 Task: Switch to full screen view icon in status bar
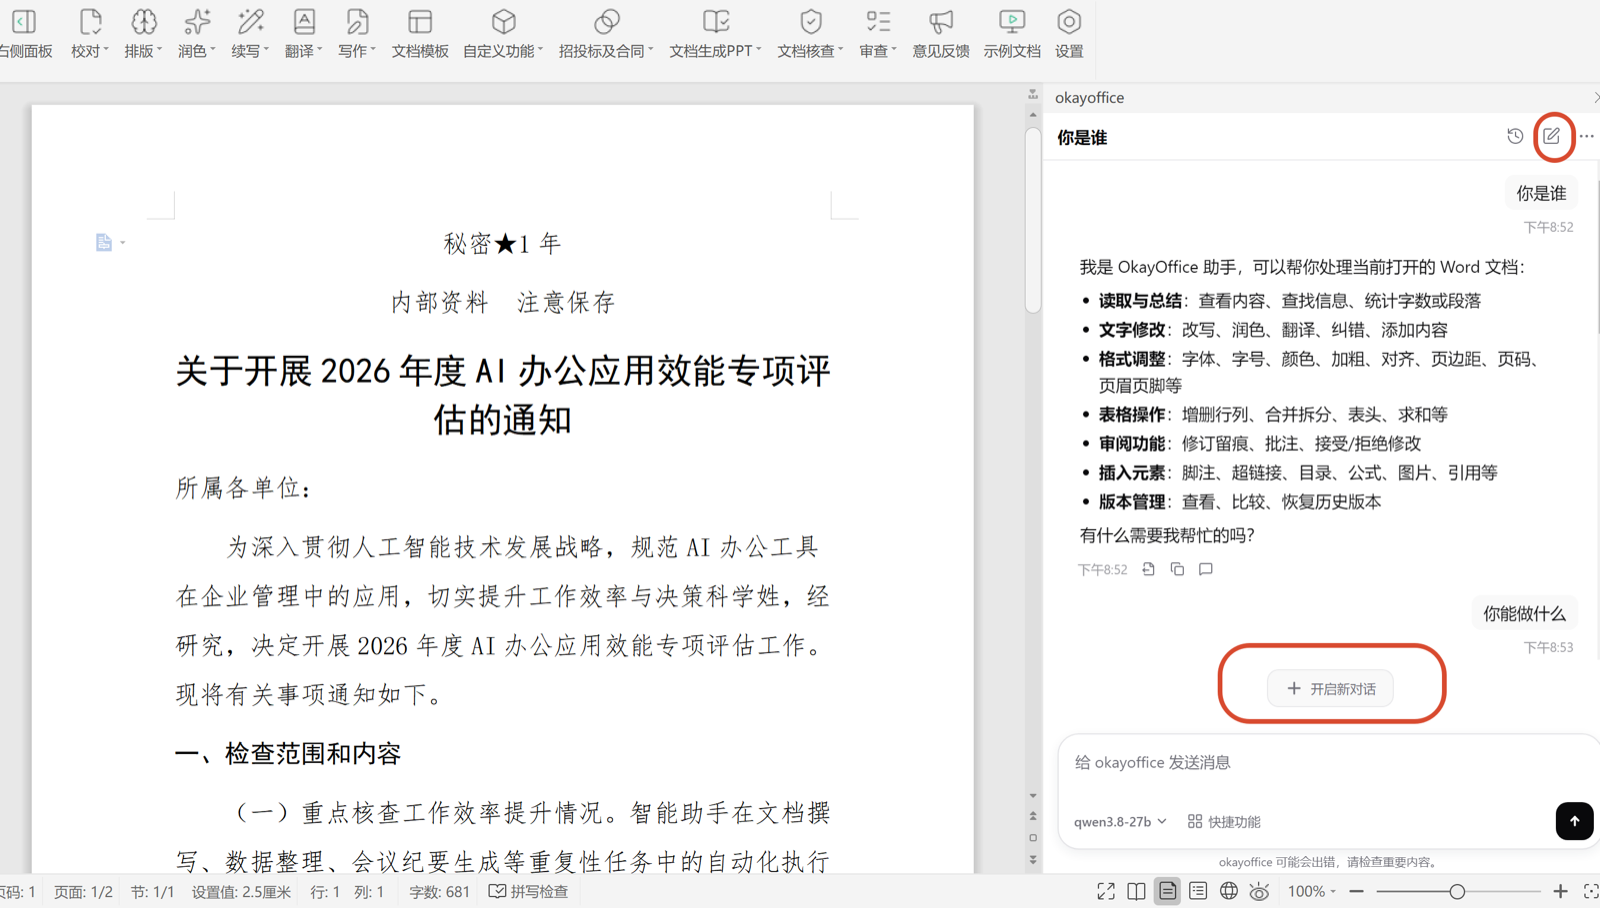click(x=1105, y=891)
